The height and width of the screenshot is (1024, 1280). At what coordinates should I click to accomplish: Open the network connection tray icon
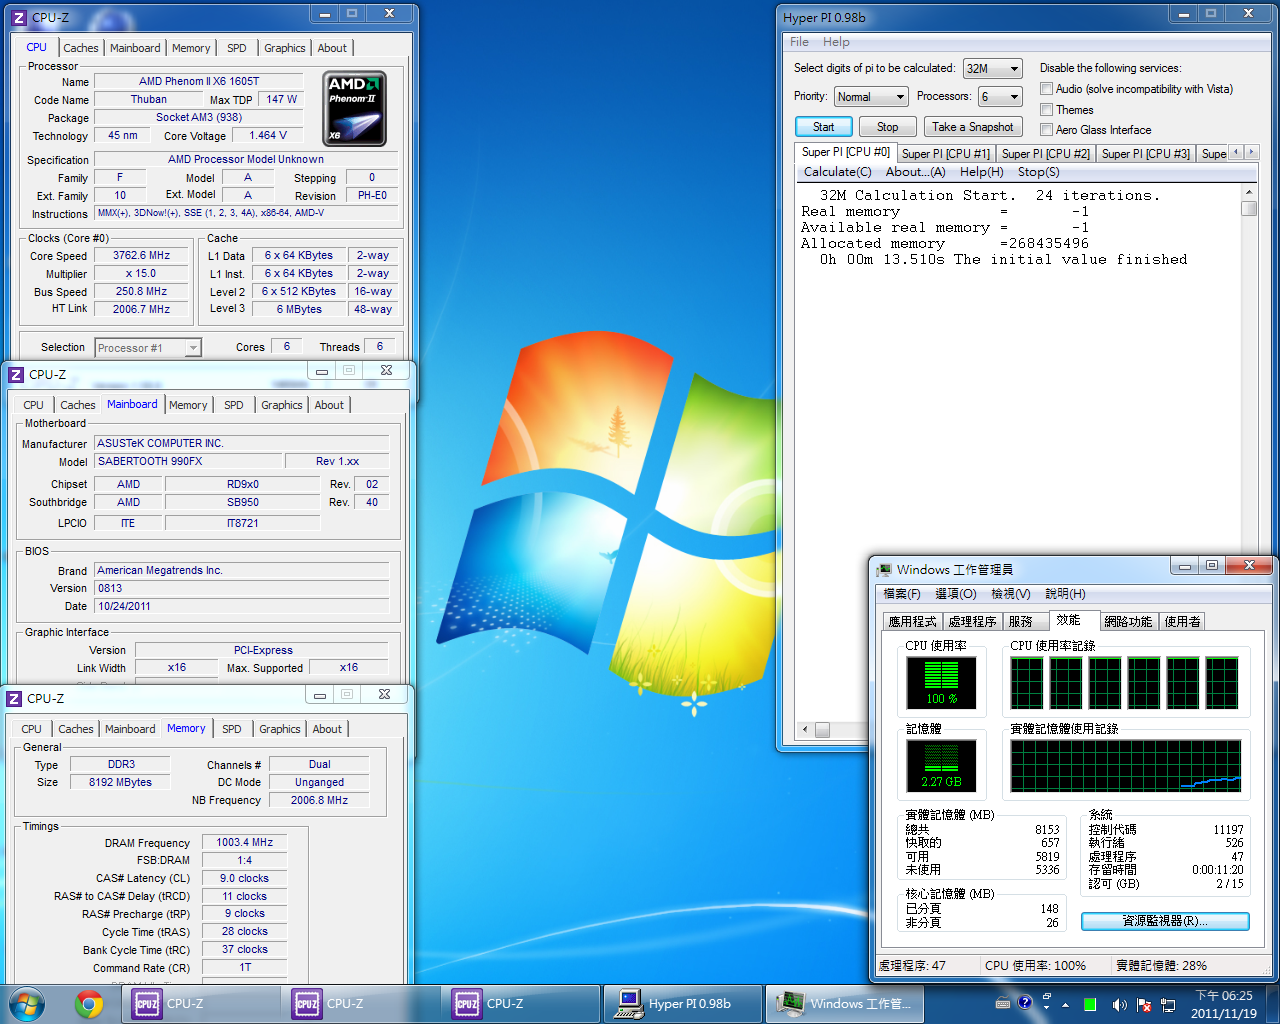coord(1166,1004)
